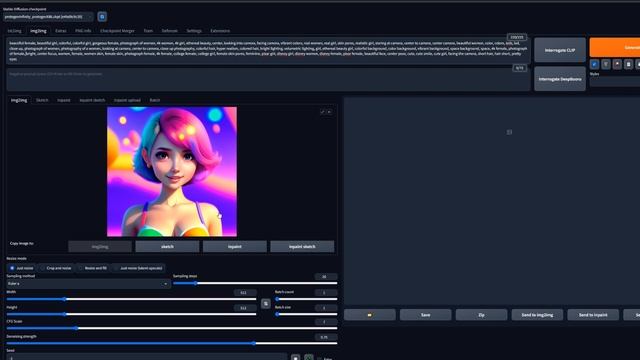640x360 pixels.
Task: Click the Height value box
Action: coord(245,308)
